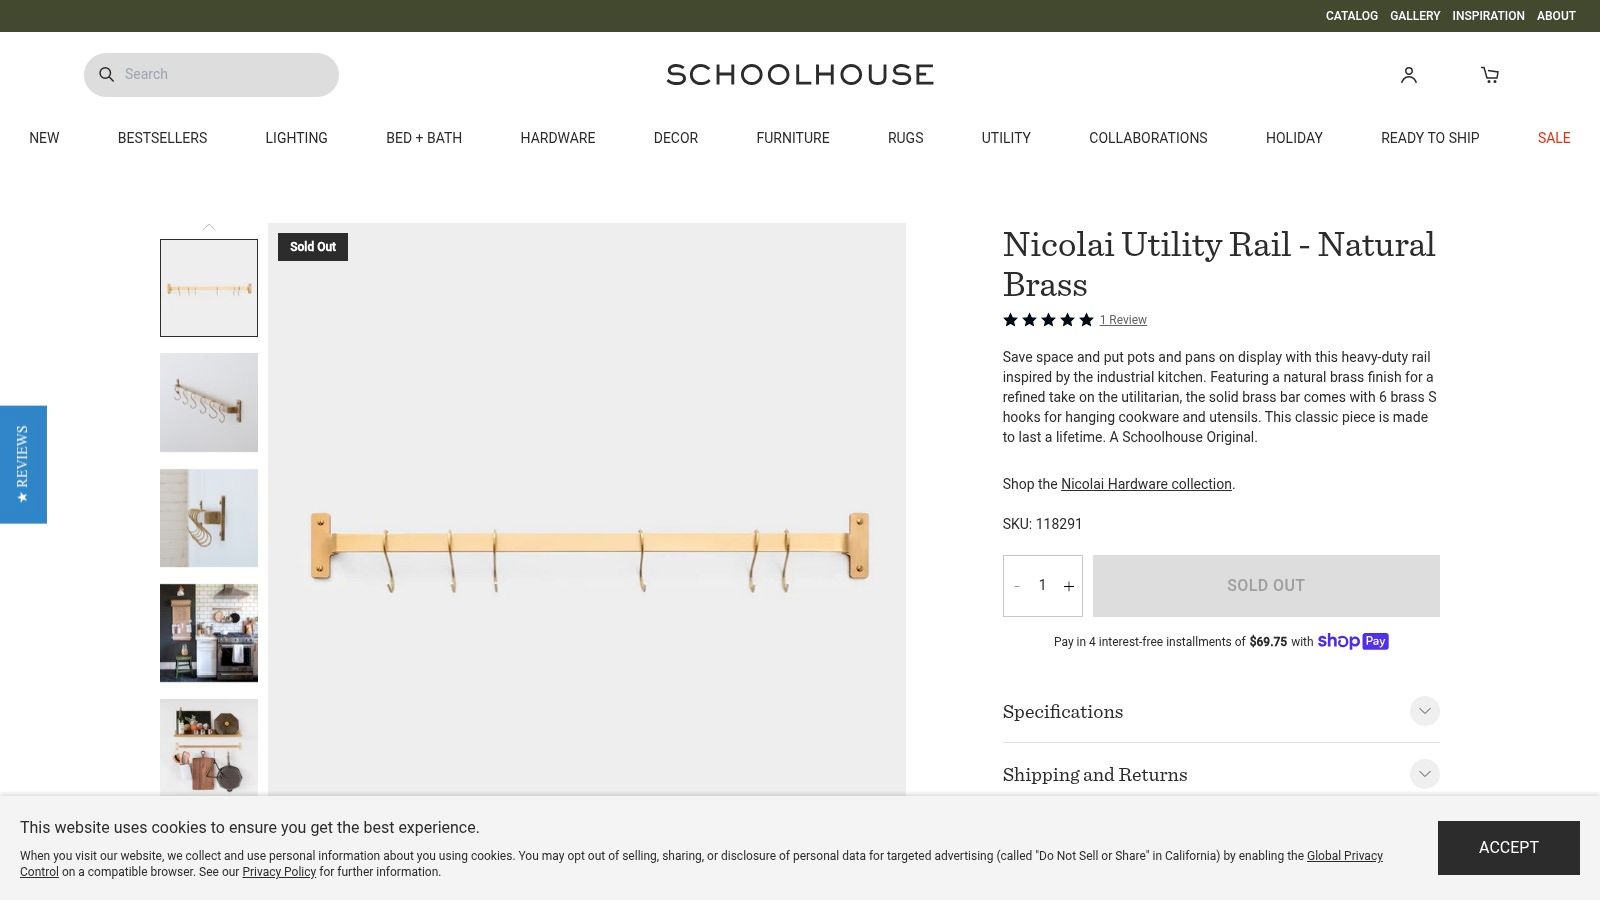Select the wall bracket close-up thumbnail
The image size is (1600, 900).
click(209, 518)
